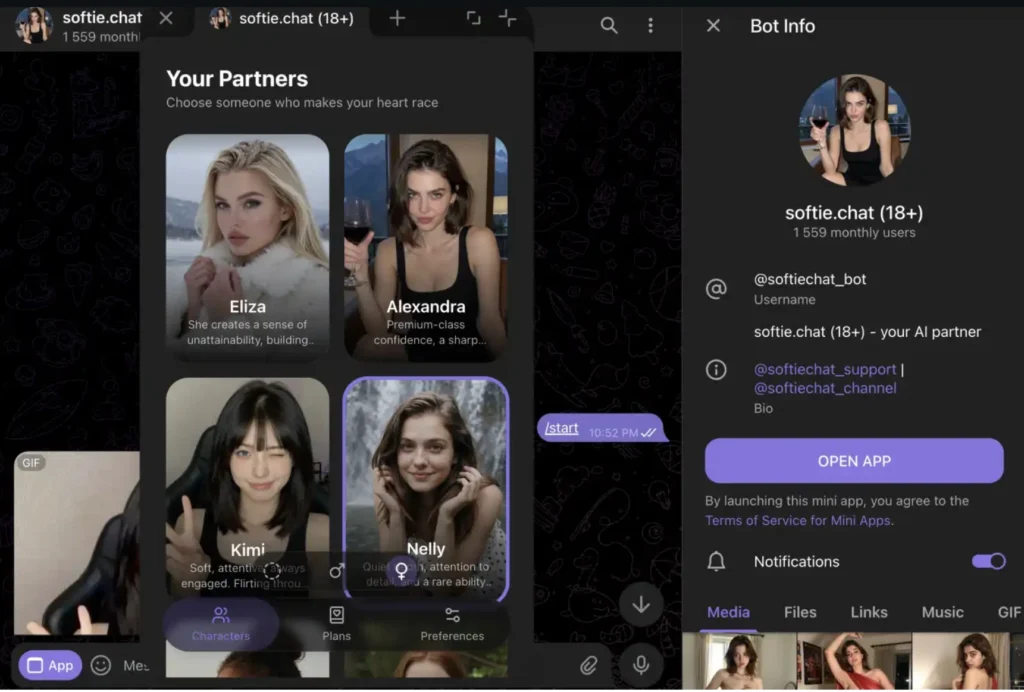
Task: Record a voice message with microphone
Action: tap(641, 665)
